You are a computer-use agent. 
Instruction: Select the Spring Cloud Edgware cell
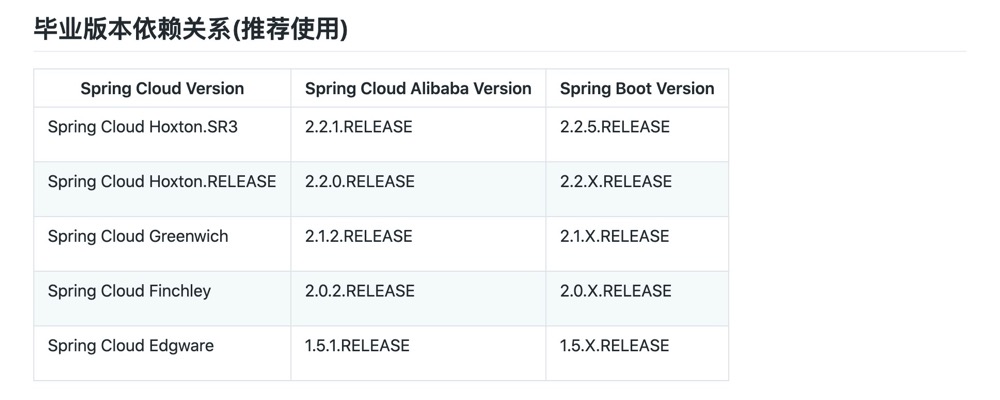[x=131, y=346]
